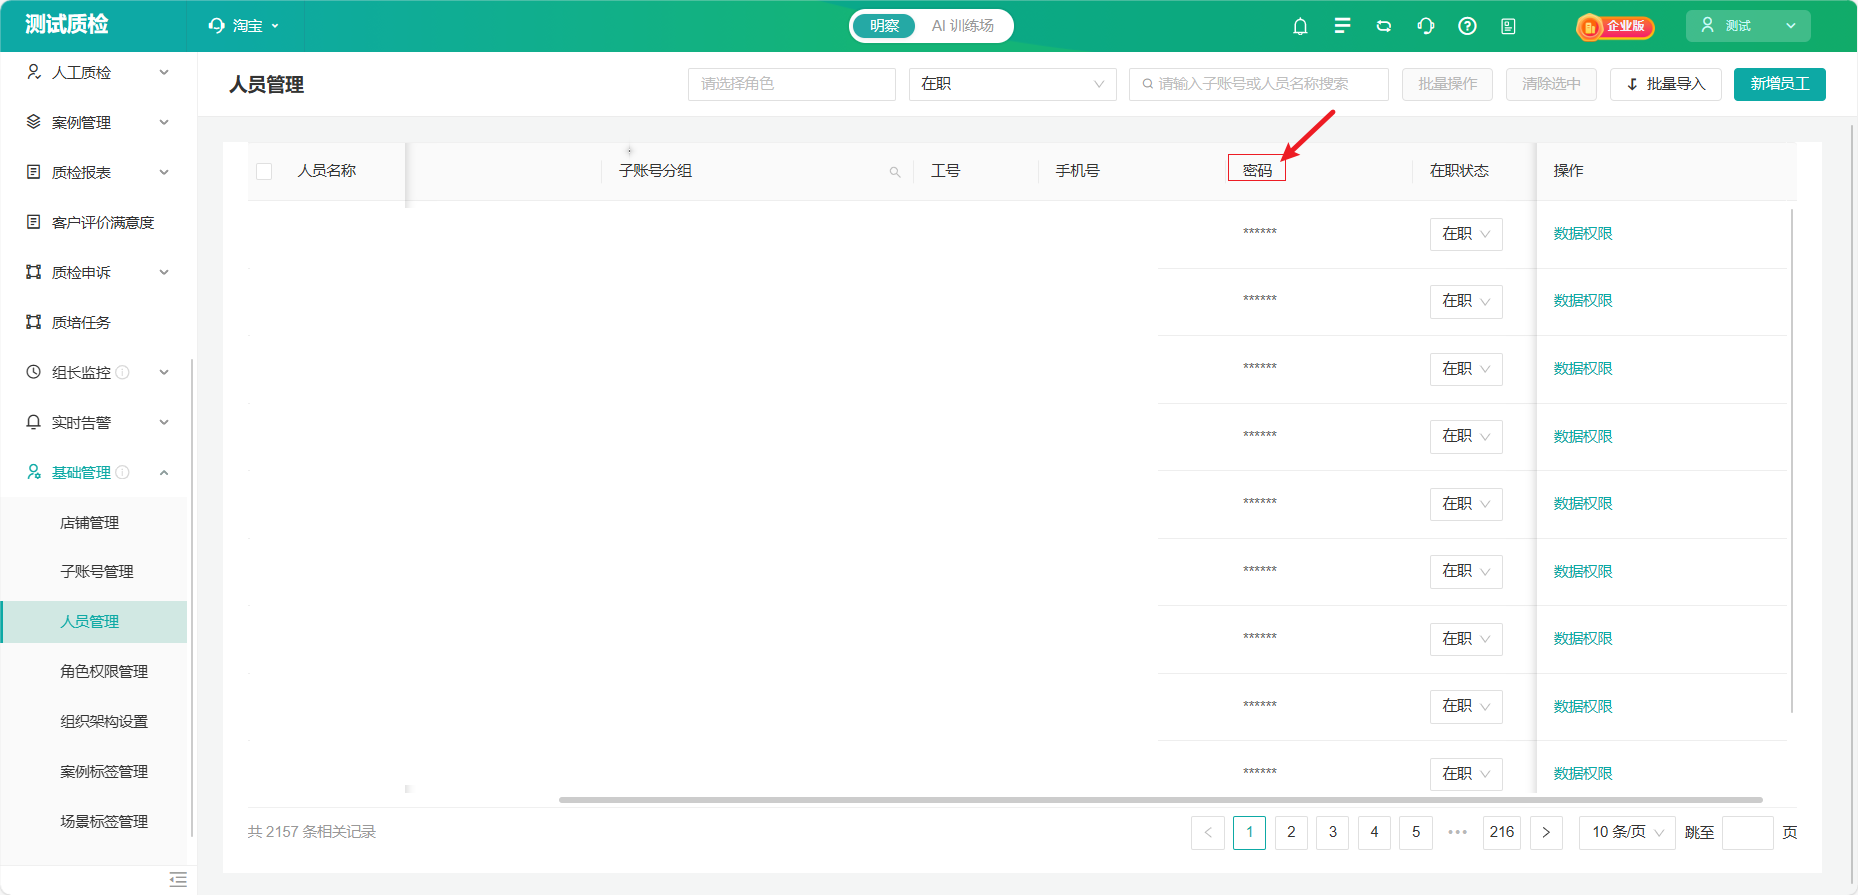The height and width of the screenshot is (895, 1858).
Task: Click the document news icon in header
Action: (1508, 26)
